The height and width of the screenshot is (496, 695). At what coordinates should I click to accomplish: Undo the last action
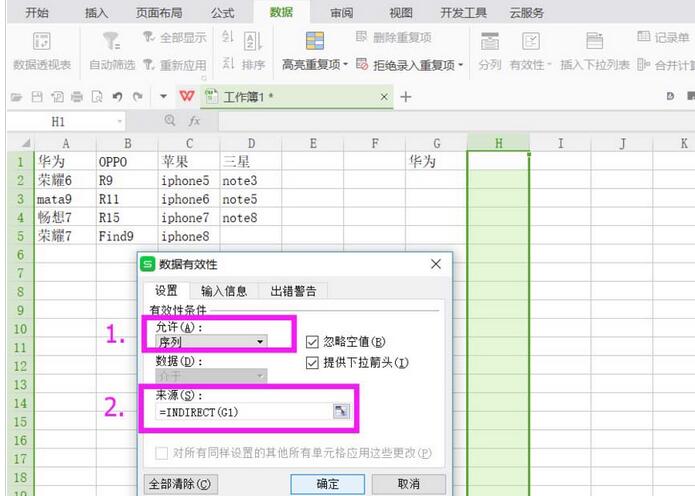pyautogui.click(x=117, y=97)
